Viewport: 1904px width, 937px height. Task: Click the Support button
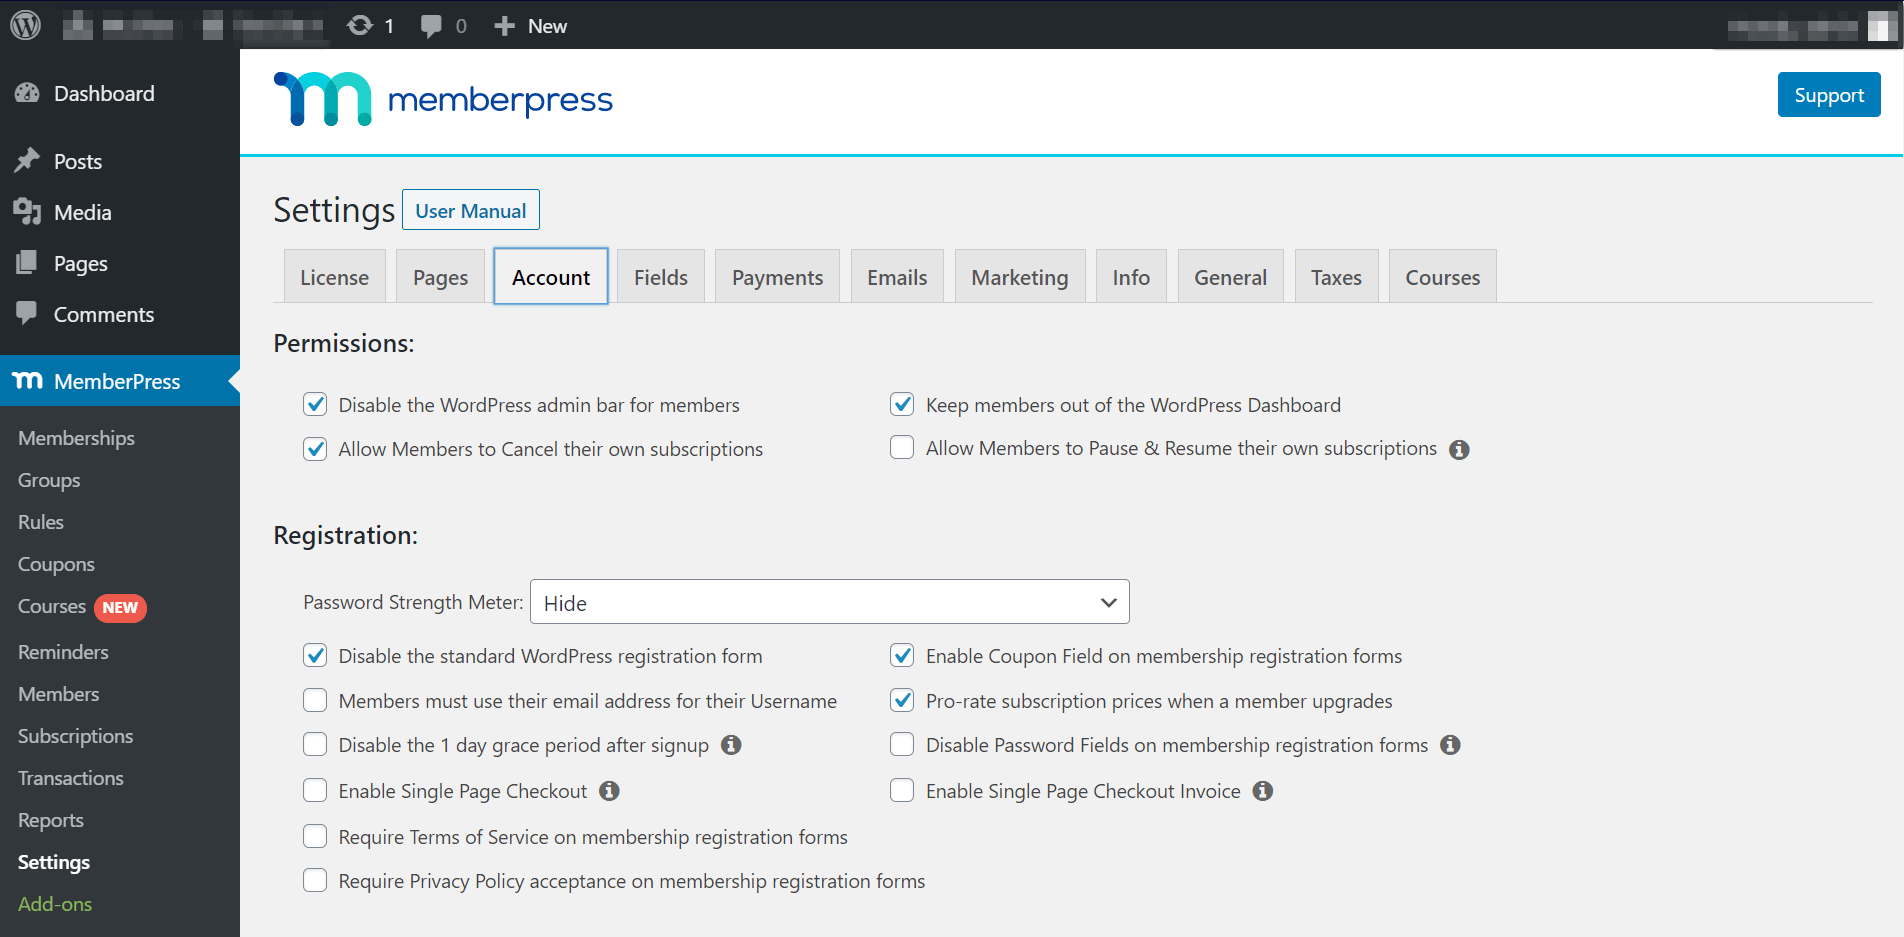pos(1829,95)
